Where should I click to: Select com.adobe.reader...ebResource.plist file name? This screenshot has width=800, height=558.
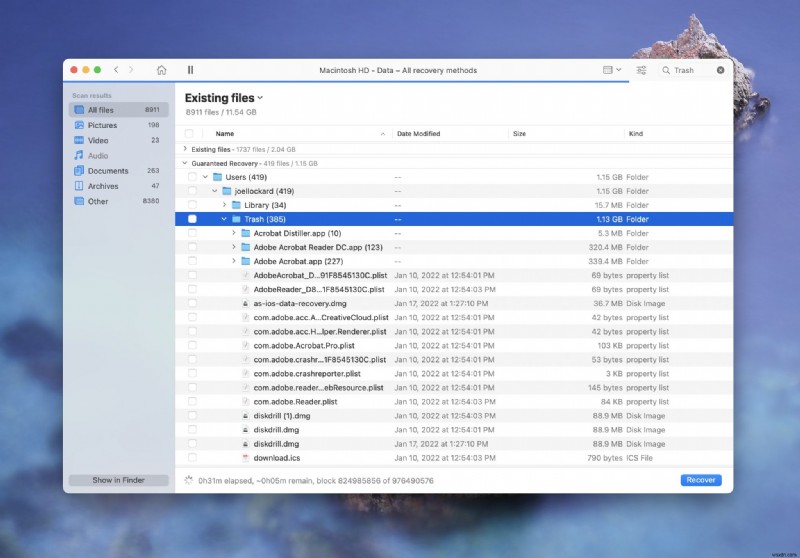318,388
